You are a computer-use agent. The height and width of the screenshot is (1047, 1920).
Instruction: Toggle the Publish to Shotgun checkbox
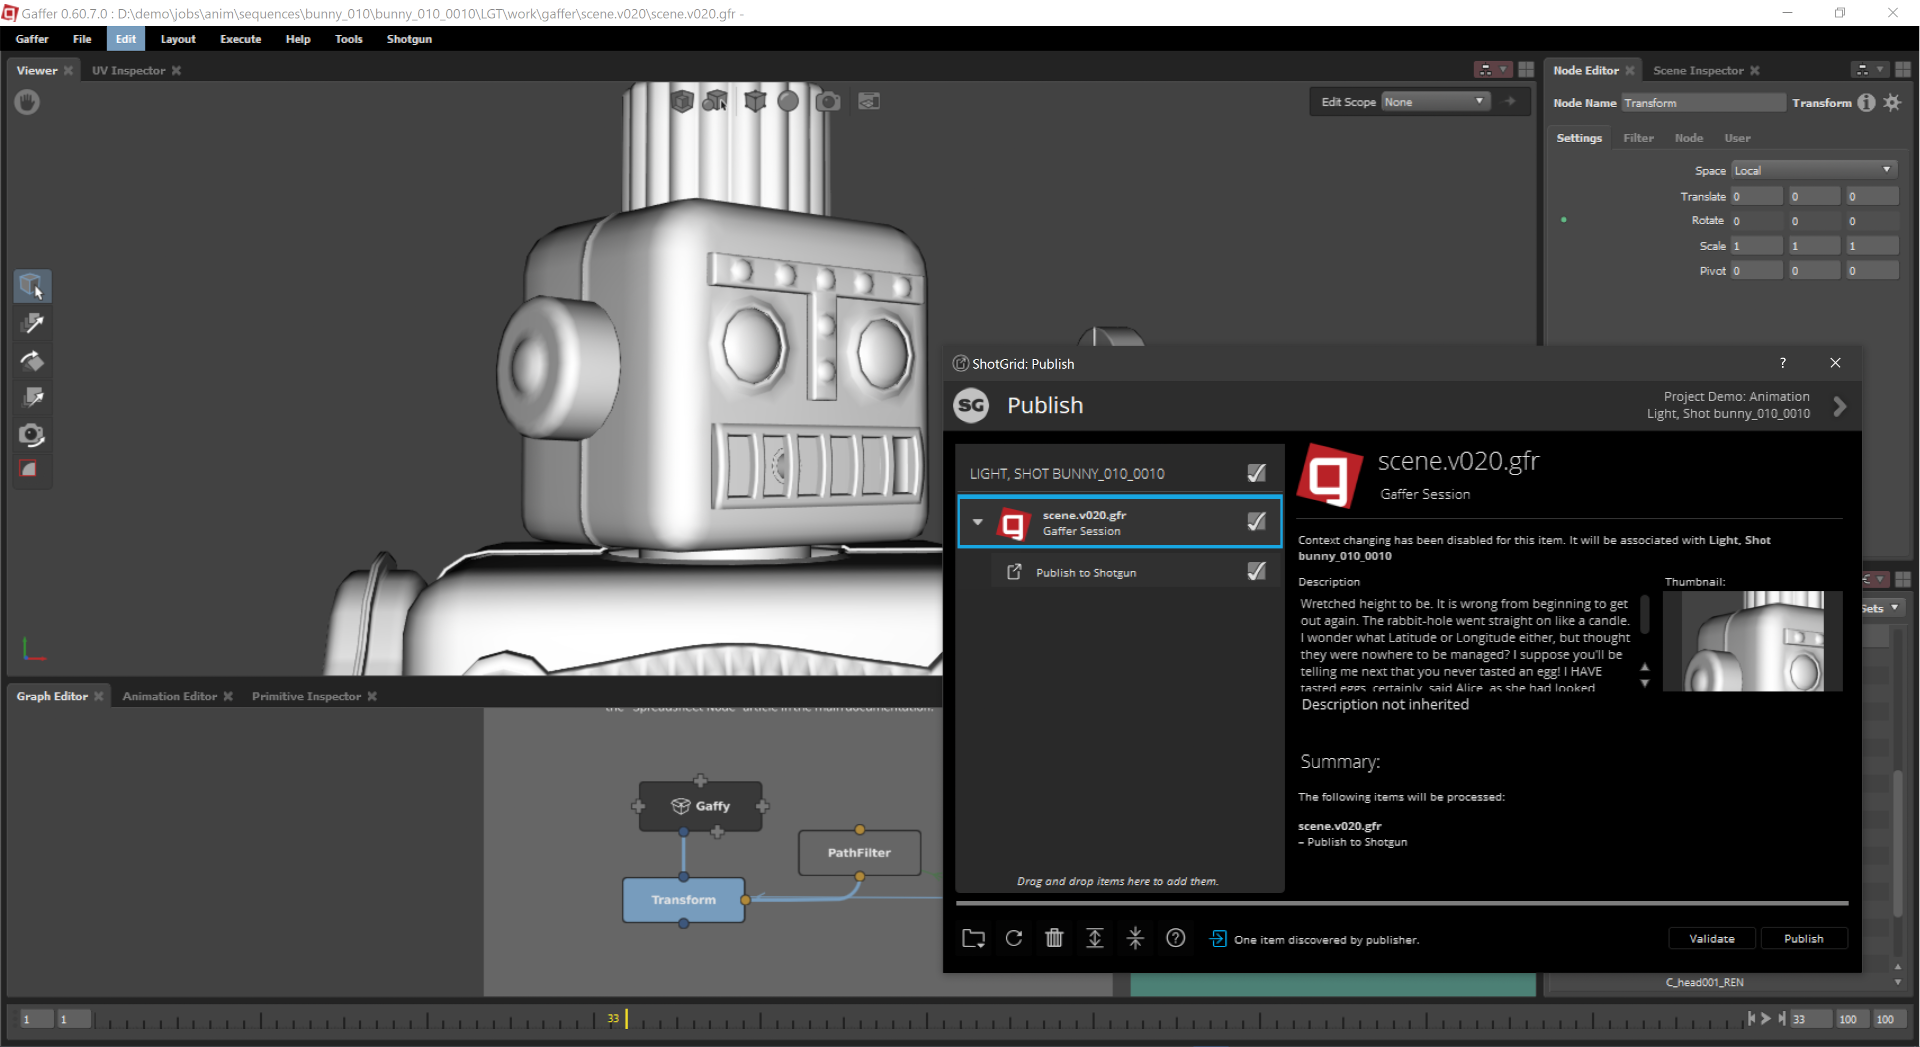1257,571
